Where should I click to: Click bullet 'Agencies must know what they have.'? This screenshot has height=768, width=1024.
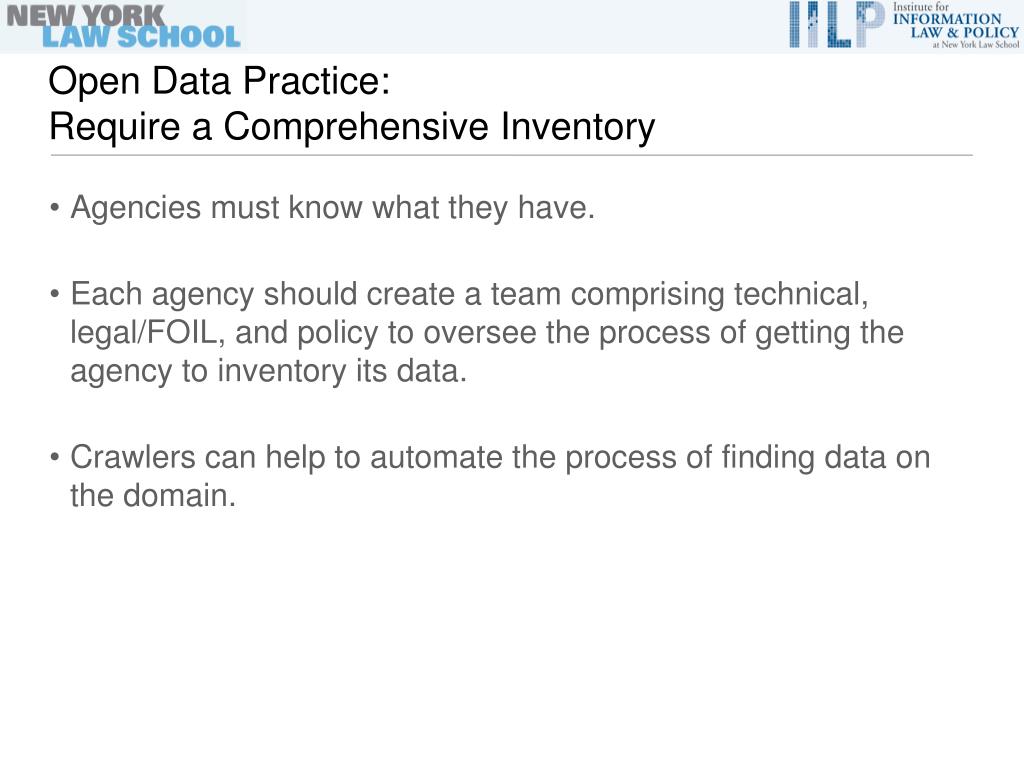[332, 208]
